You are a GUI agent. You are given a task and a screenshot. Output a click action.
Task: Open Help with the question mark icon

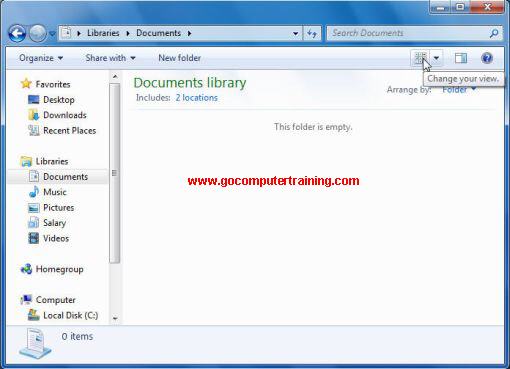487,58
